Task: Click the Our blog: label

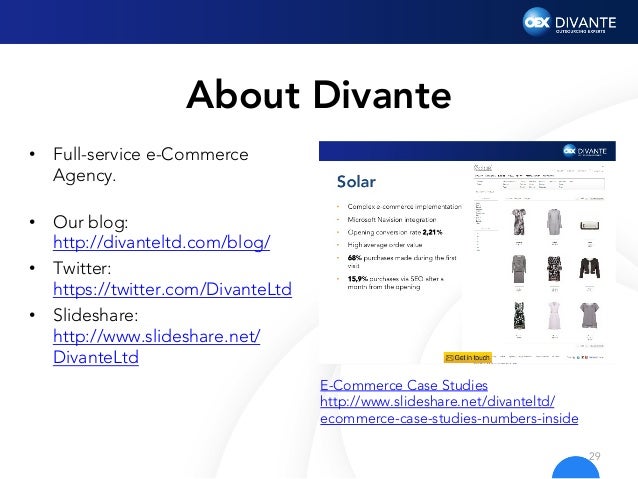Action: click(x=90, y=222)
